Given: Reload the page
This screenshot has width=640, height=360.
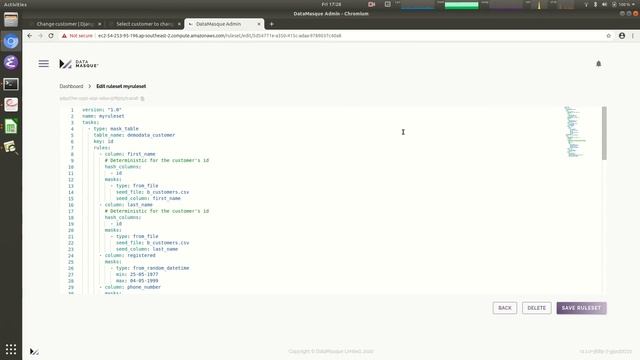Looking at the screenshot, I should 51,36.
